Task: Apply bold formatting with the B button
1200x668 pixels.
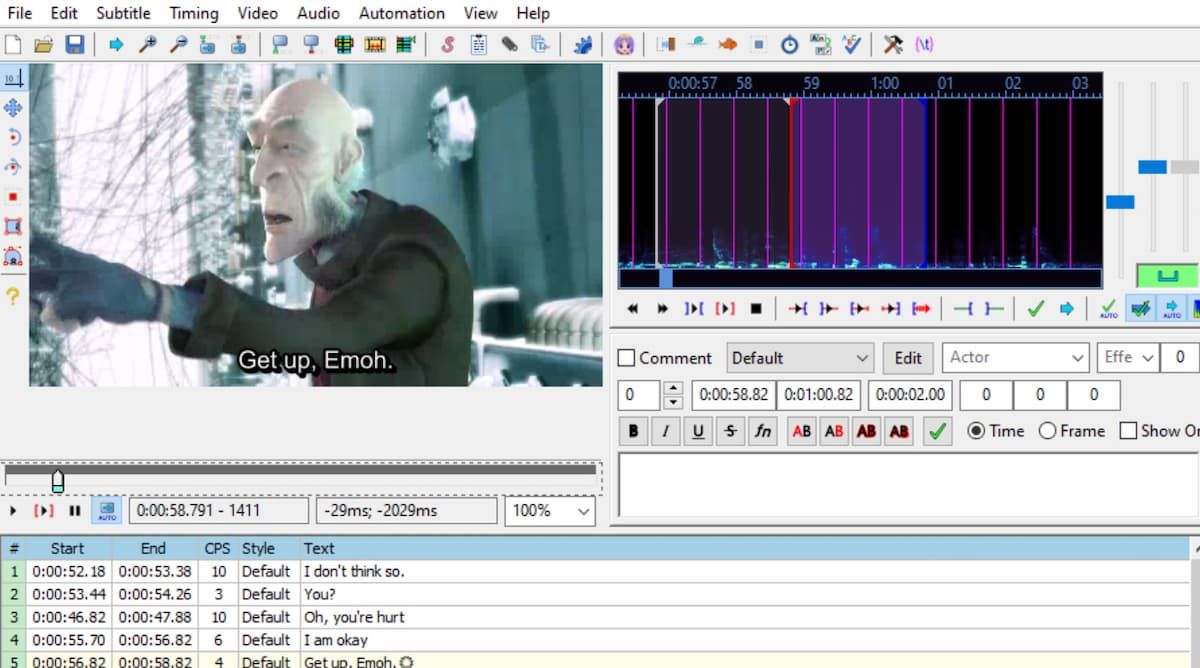Action: (x=633, y=431)
